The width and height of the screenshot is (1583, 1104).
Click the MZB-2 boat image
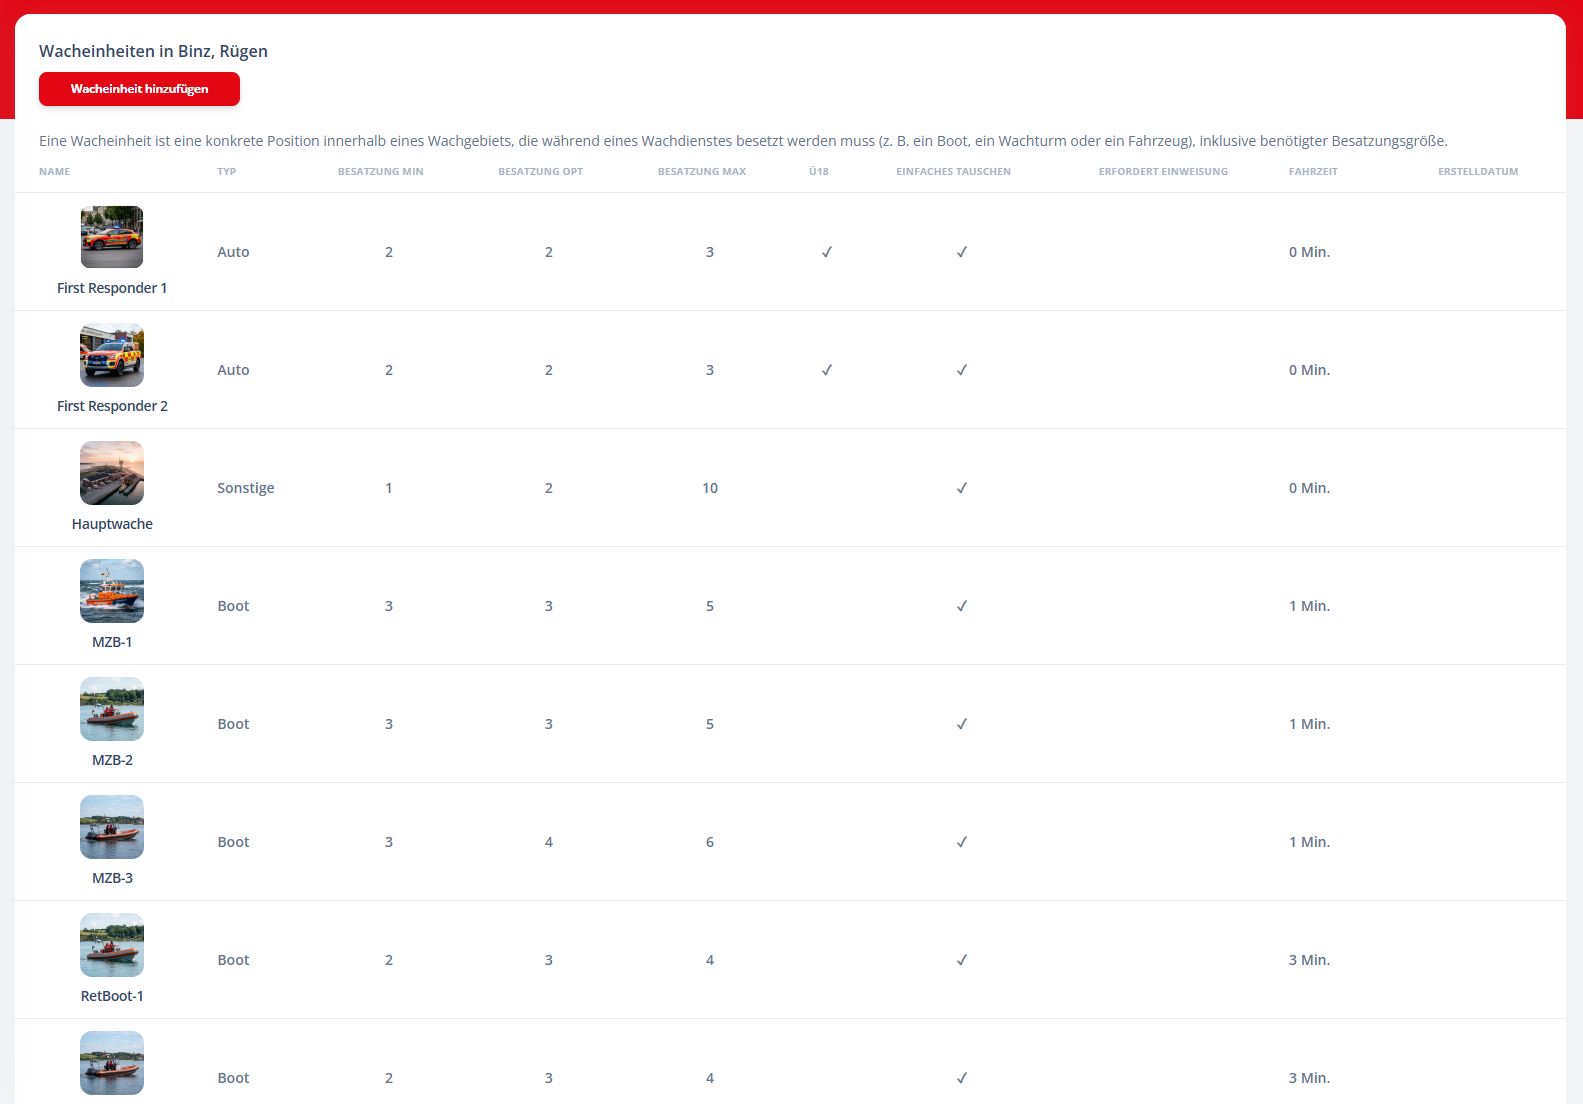(112, 709)
